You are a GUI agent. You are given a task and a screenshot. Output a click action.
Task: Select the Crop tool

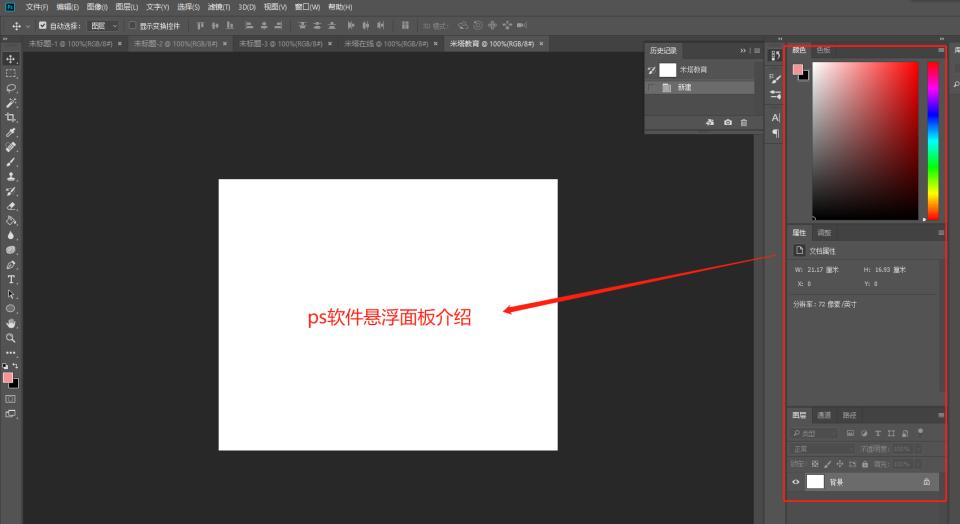tap(10, 118)
